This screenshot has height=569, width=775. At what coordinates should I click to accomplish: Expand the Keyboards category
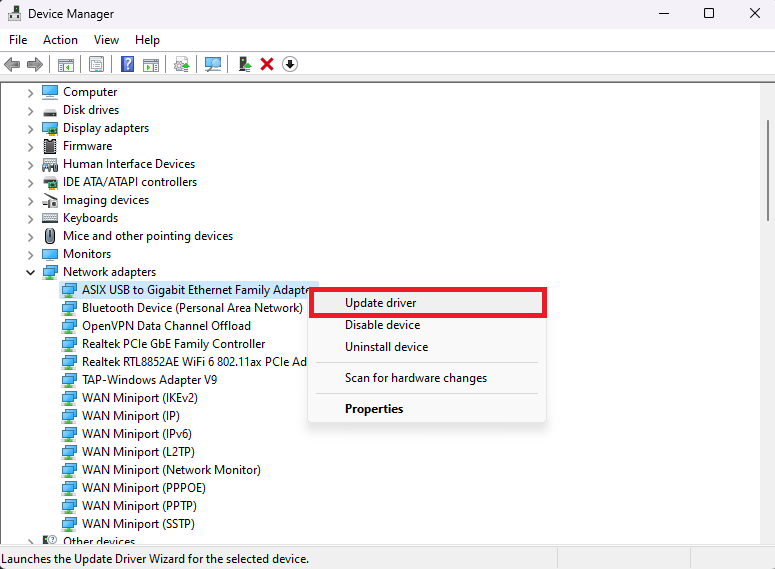coord(30,218)
